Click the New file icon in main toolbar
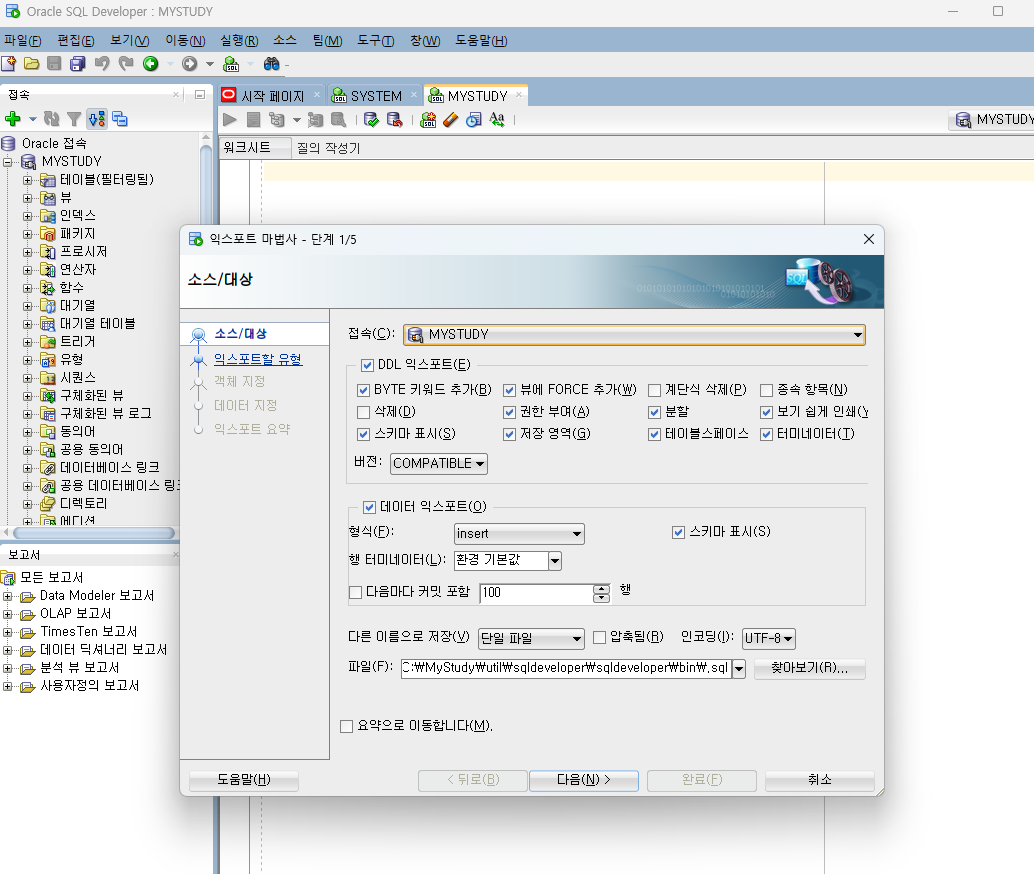 9,63
